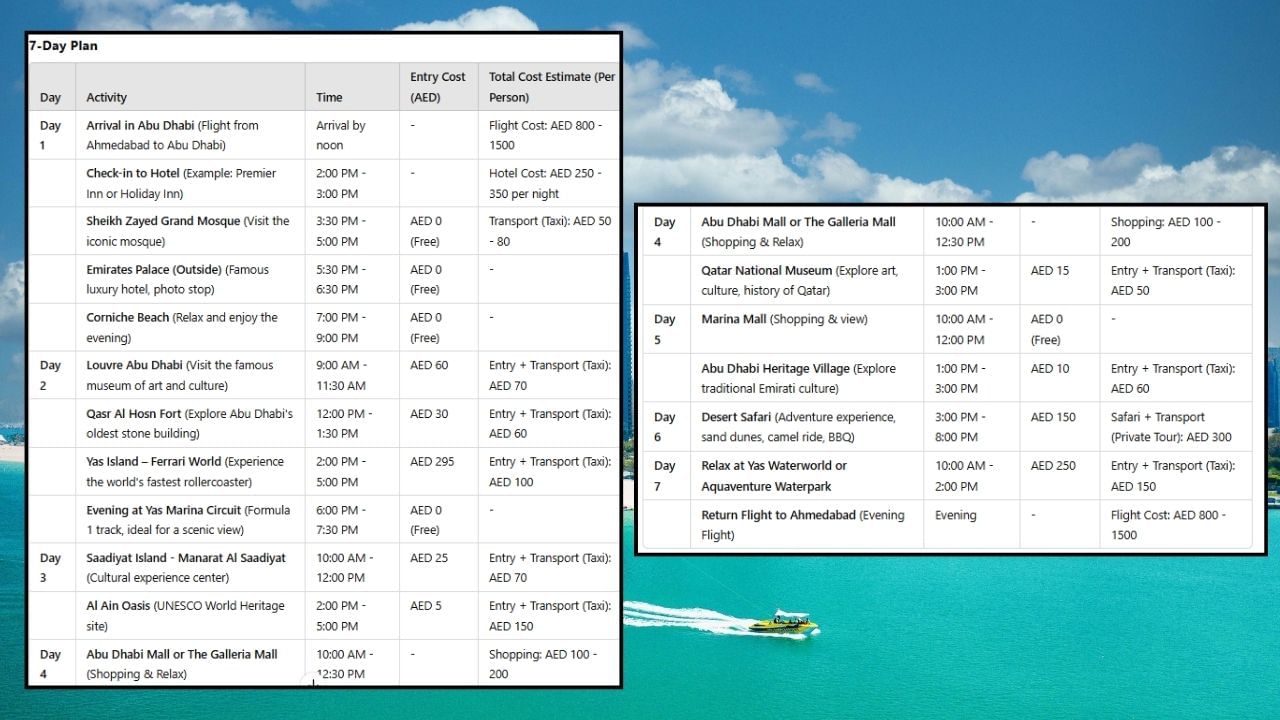The height and width of the screenshot is (720, 1280).
Task: Select 'Check-in to Hotel' activity cell
Action: pos(190,183)
